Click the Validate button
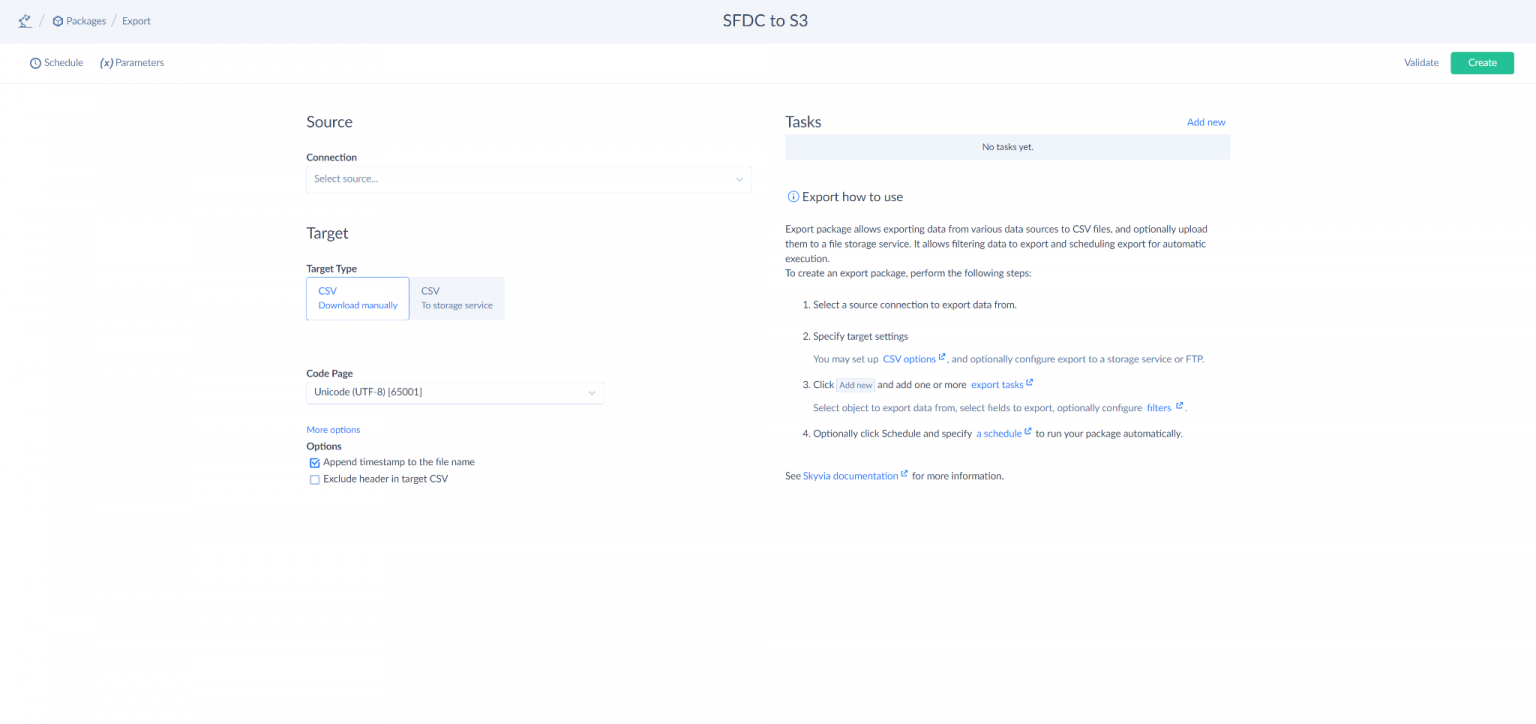Viewport: 1536px width, 724px height. coord(1421,63)
